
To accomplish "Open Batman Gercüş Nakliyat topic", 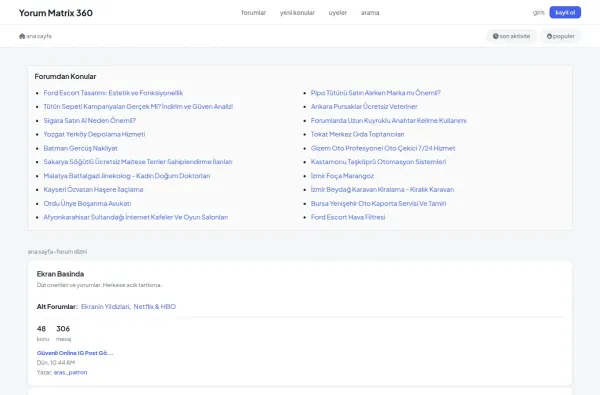I will [x=80, y=148].
